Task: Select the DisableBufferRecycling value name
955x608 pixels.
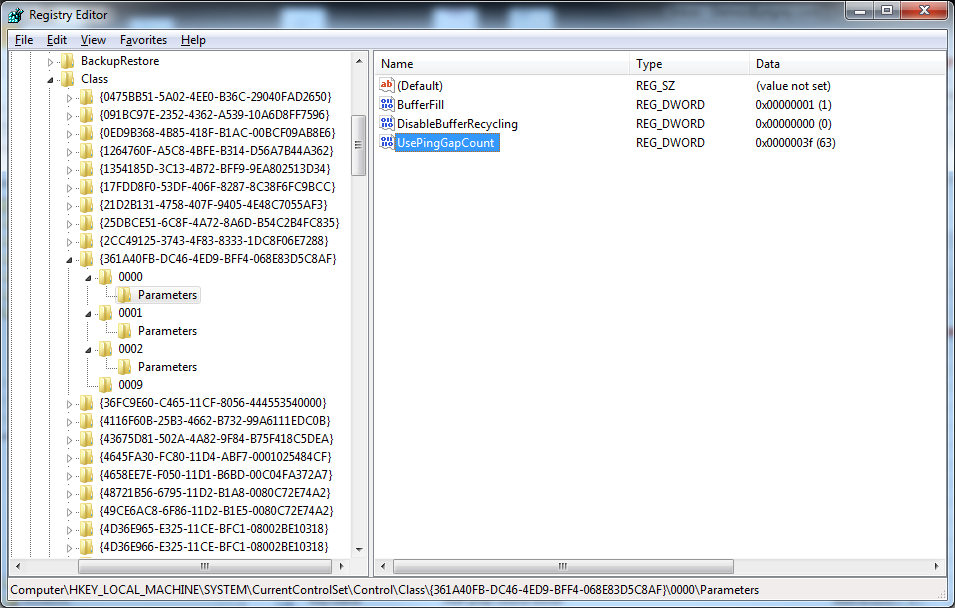Action: pyautogui.click(x=457, y=124)
